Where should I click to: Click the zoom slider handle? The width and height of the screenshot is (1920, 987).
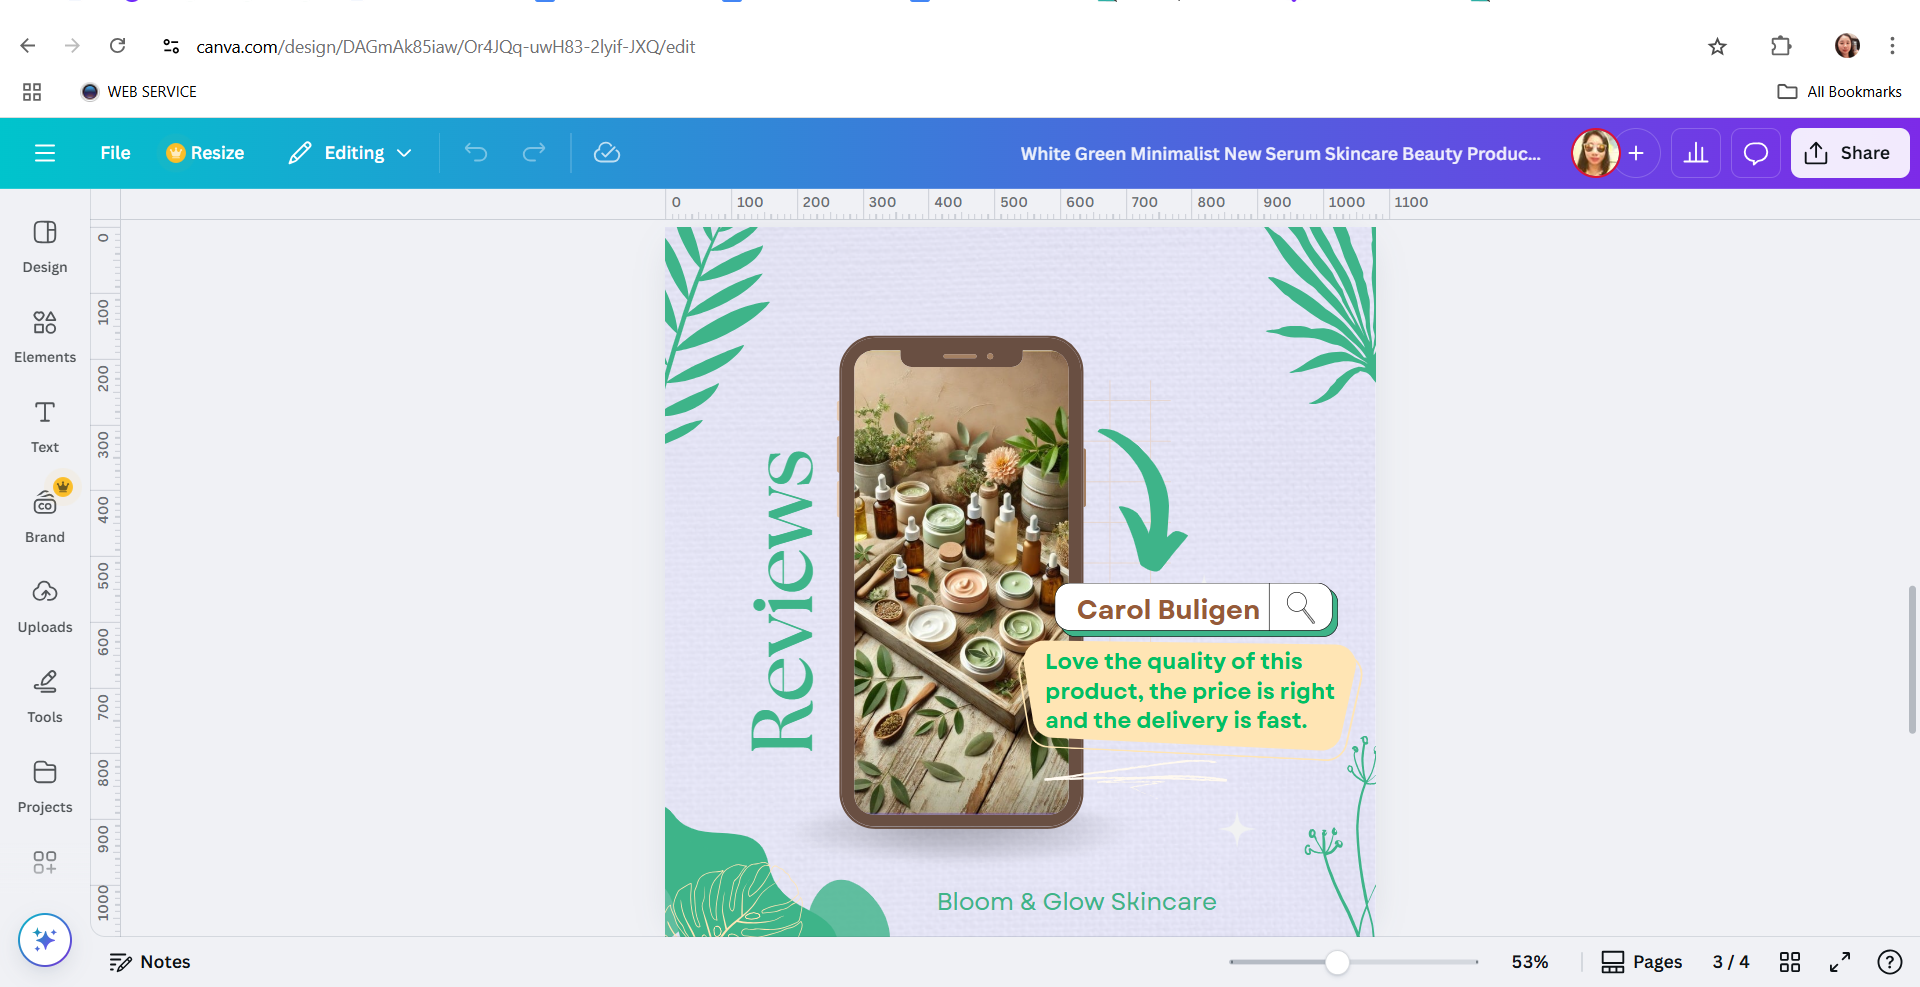click(1337, 962)
